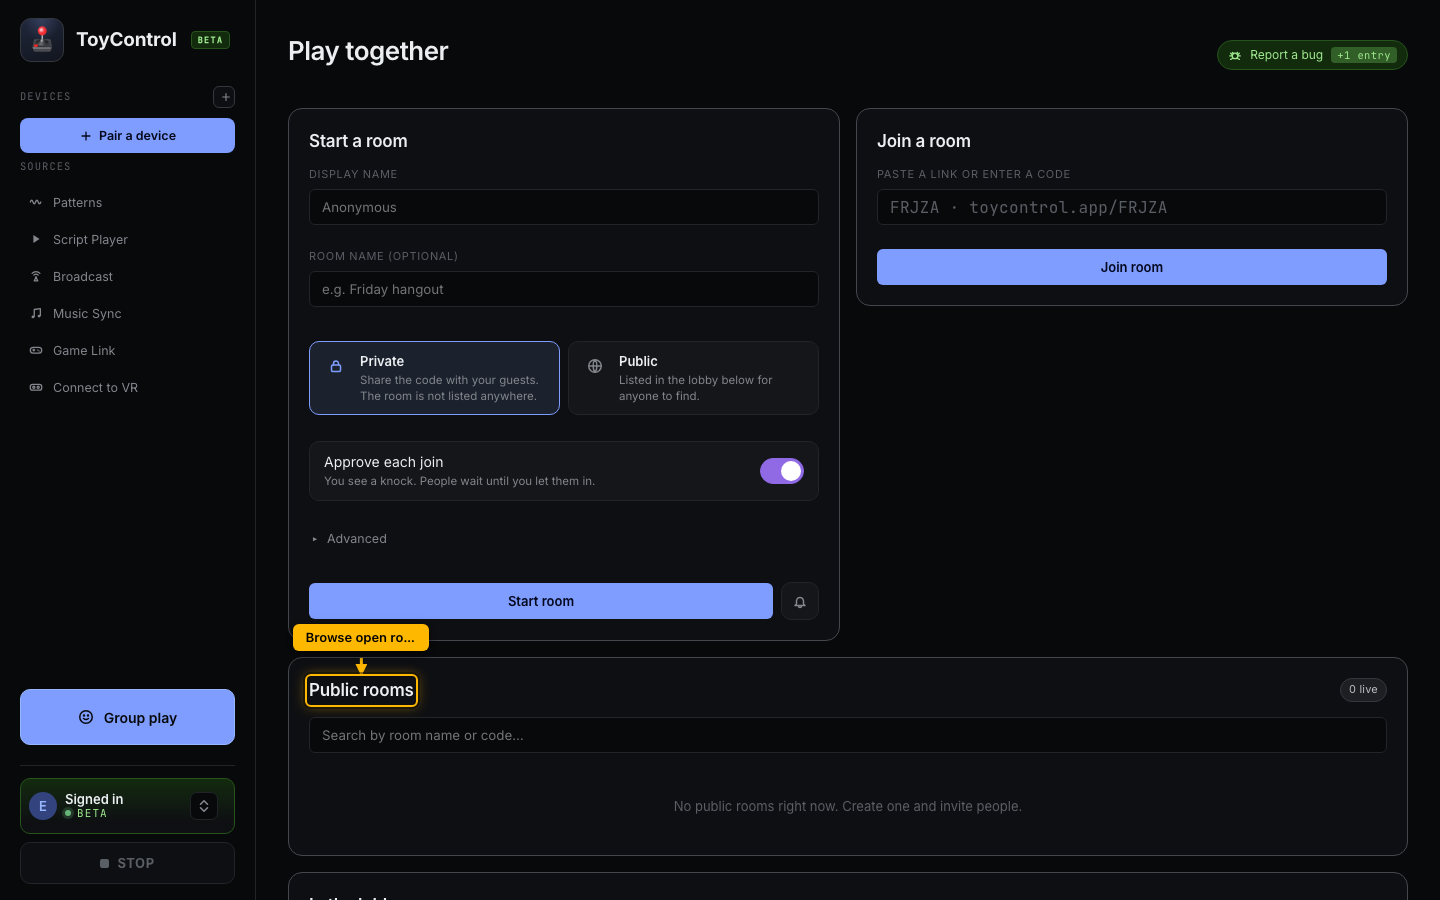Screen dimensions: 1440x900
Task: Open the Group play button
Action: pyautogui.click(x=127, y=717)
